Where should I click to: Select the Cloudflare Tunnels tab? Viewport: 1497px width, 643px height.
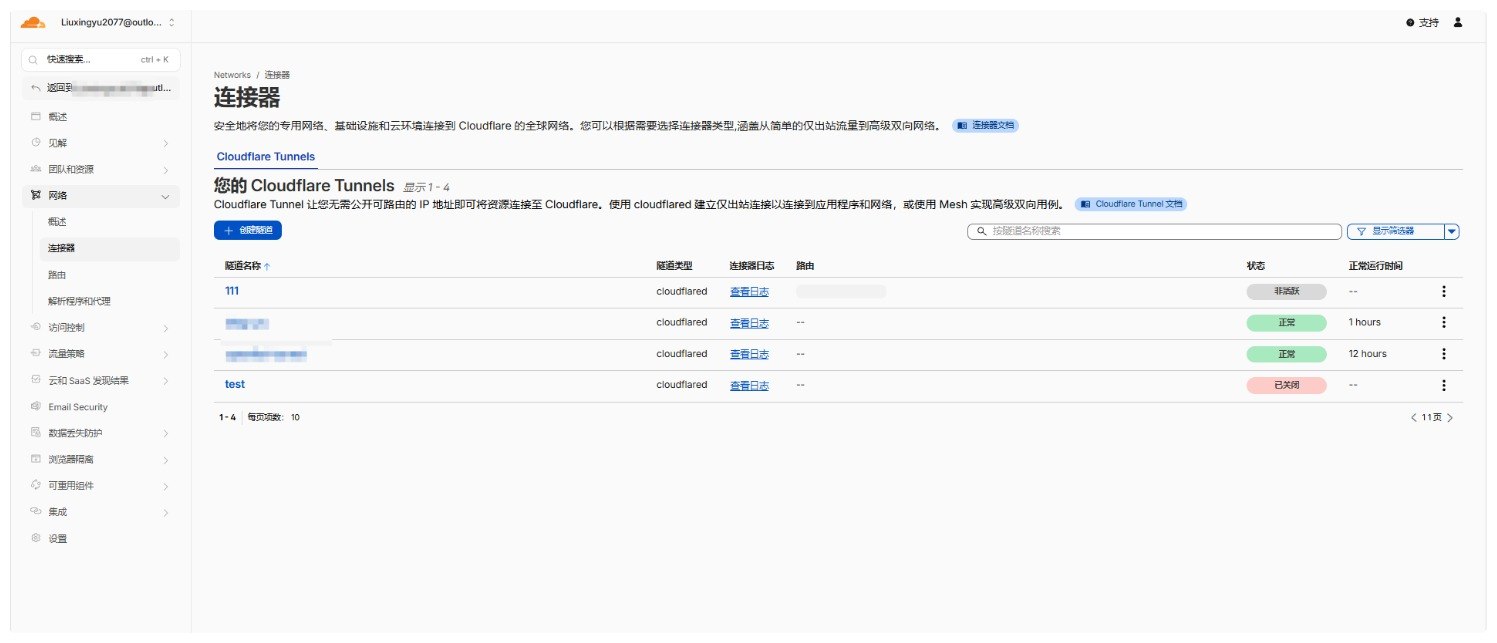click(265, 157)
